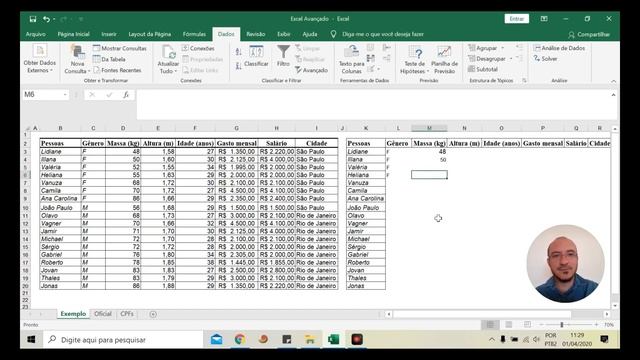Open Fontes Recentes

[117, 70]
